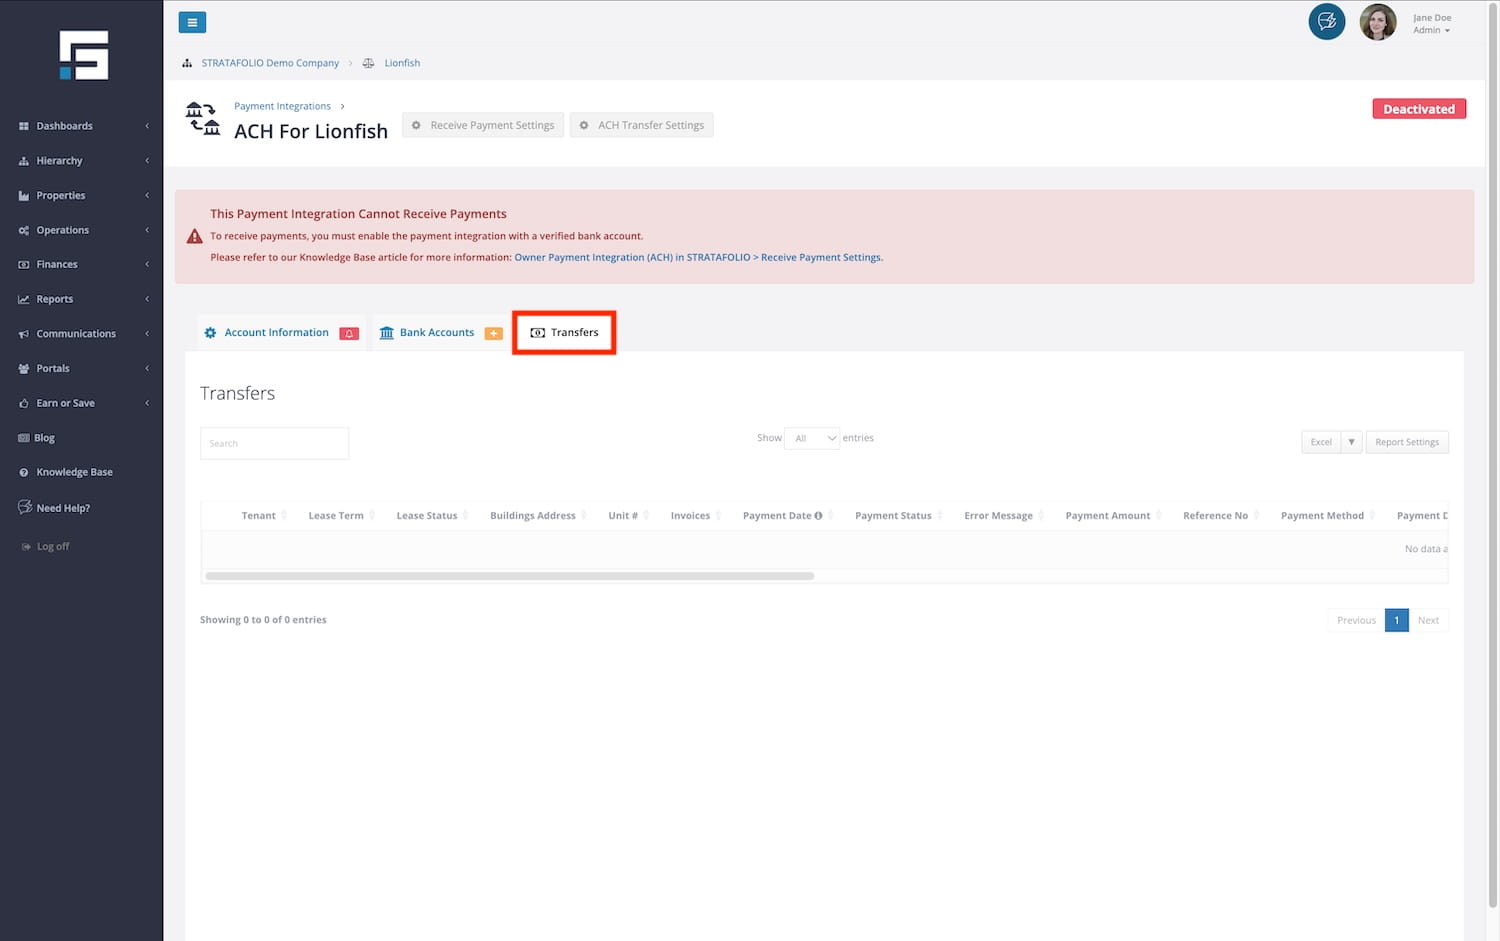Click the horizontal table scrollbar

click(x=509, y=576)
